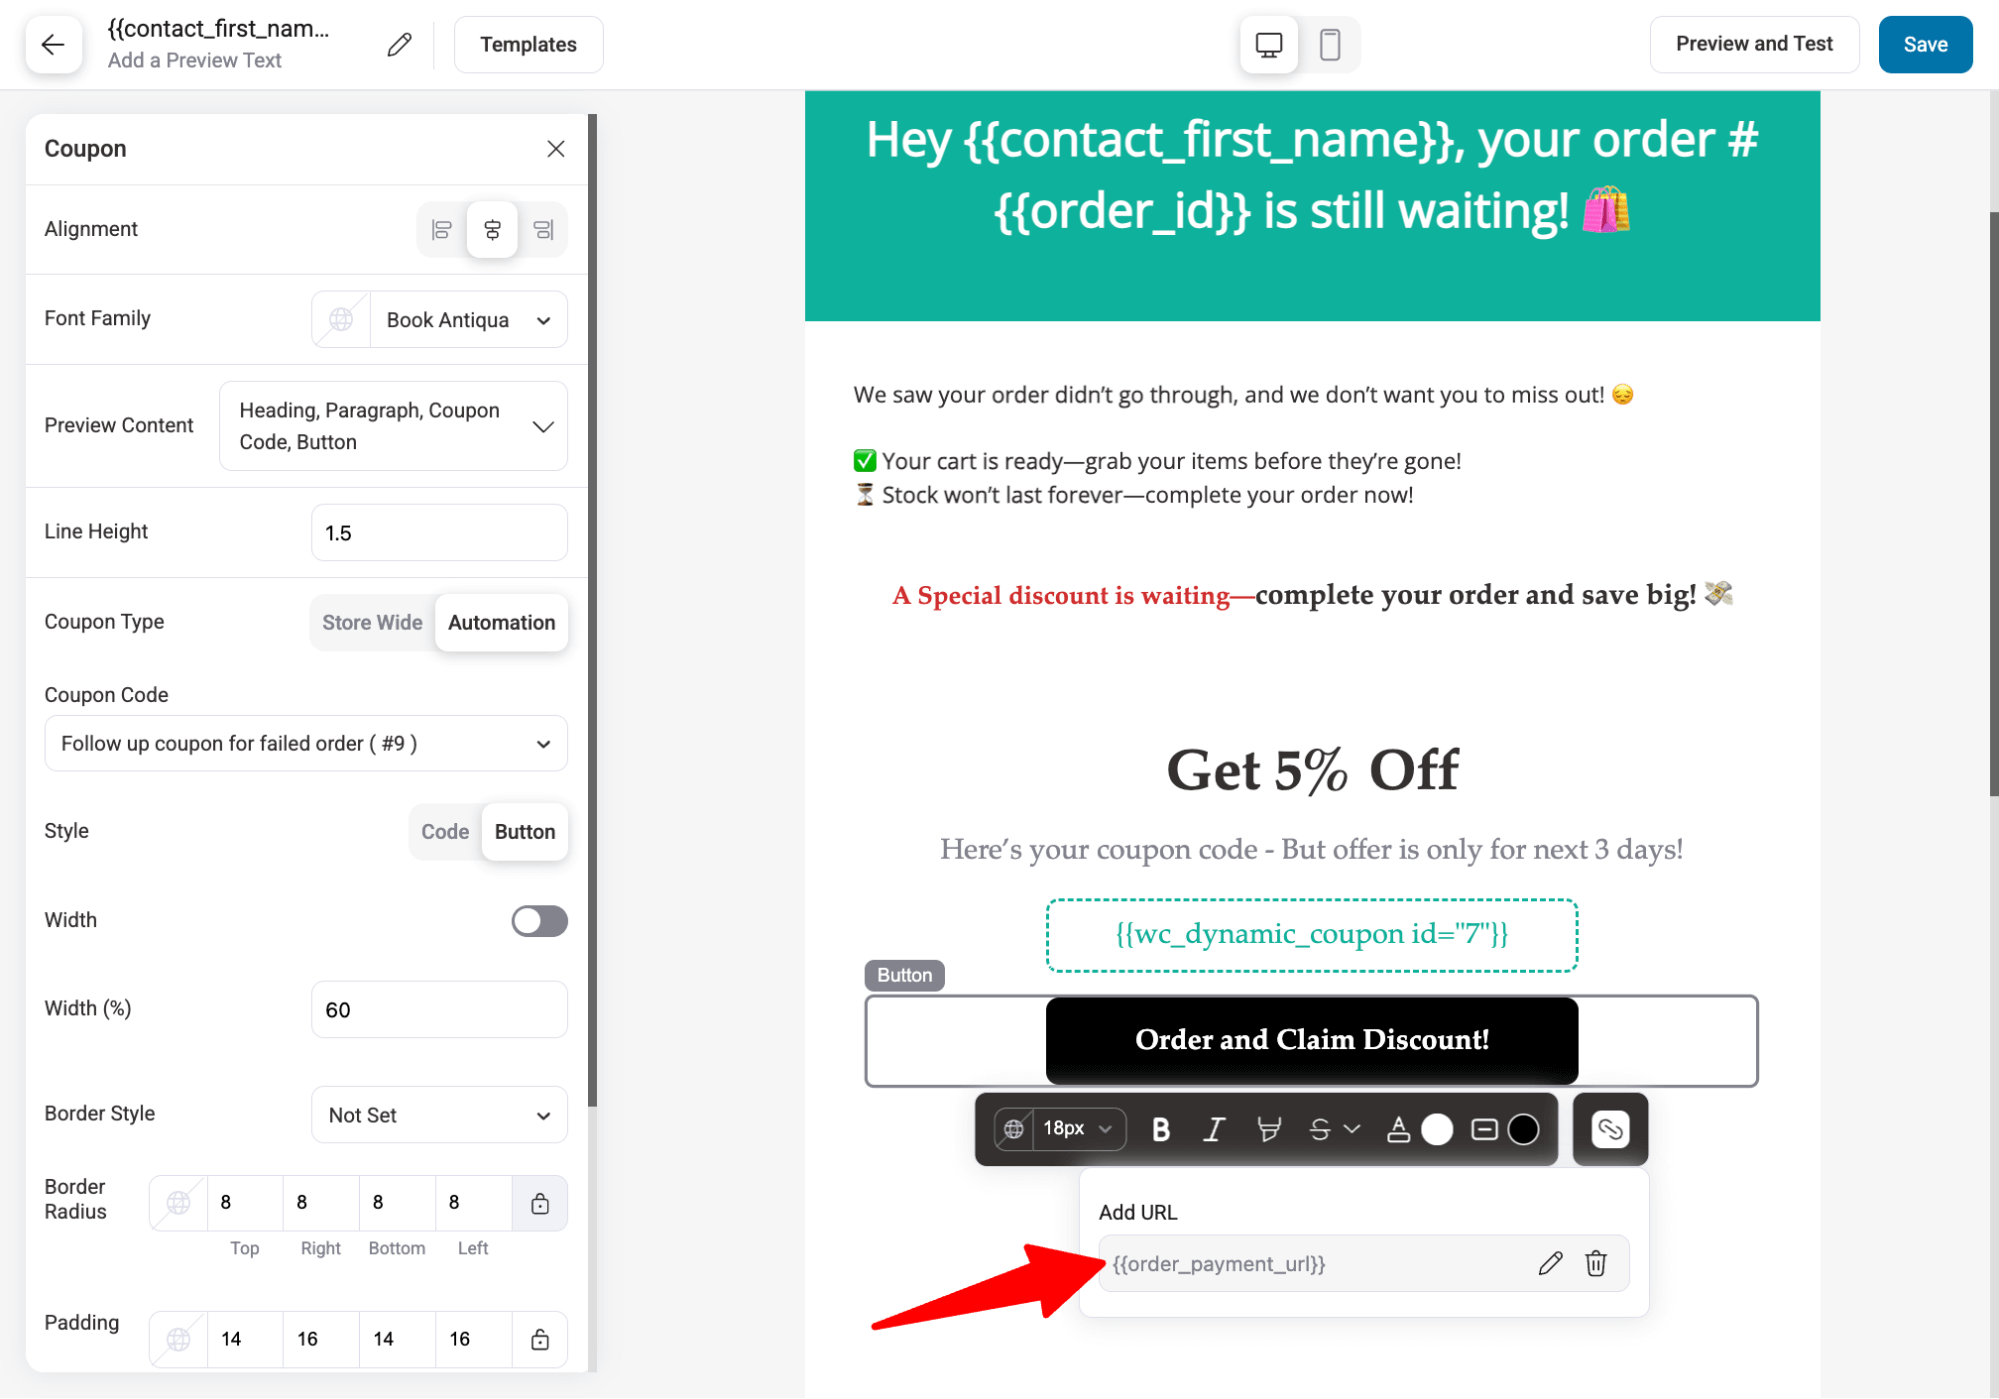Click the delete trash icon for payment URL
The height and width of the screenshot is (1399, 1999).
[x=1595, y=1261]
